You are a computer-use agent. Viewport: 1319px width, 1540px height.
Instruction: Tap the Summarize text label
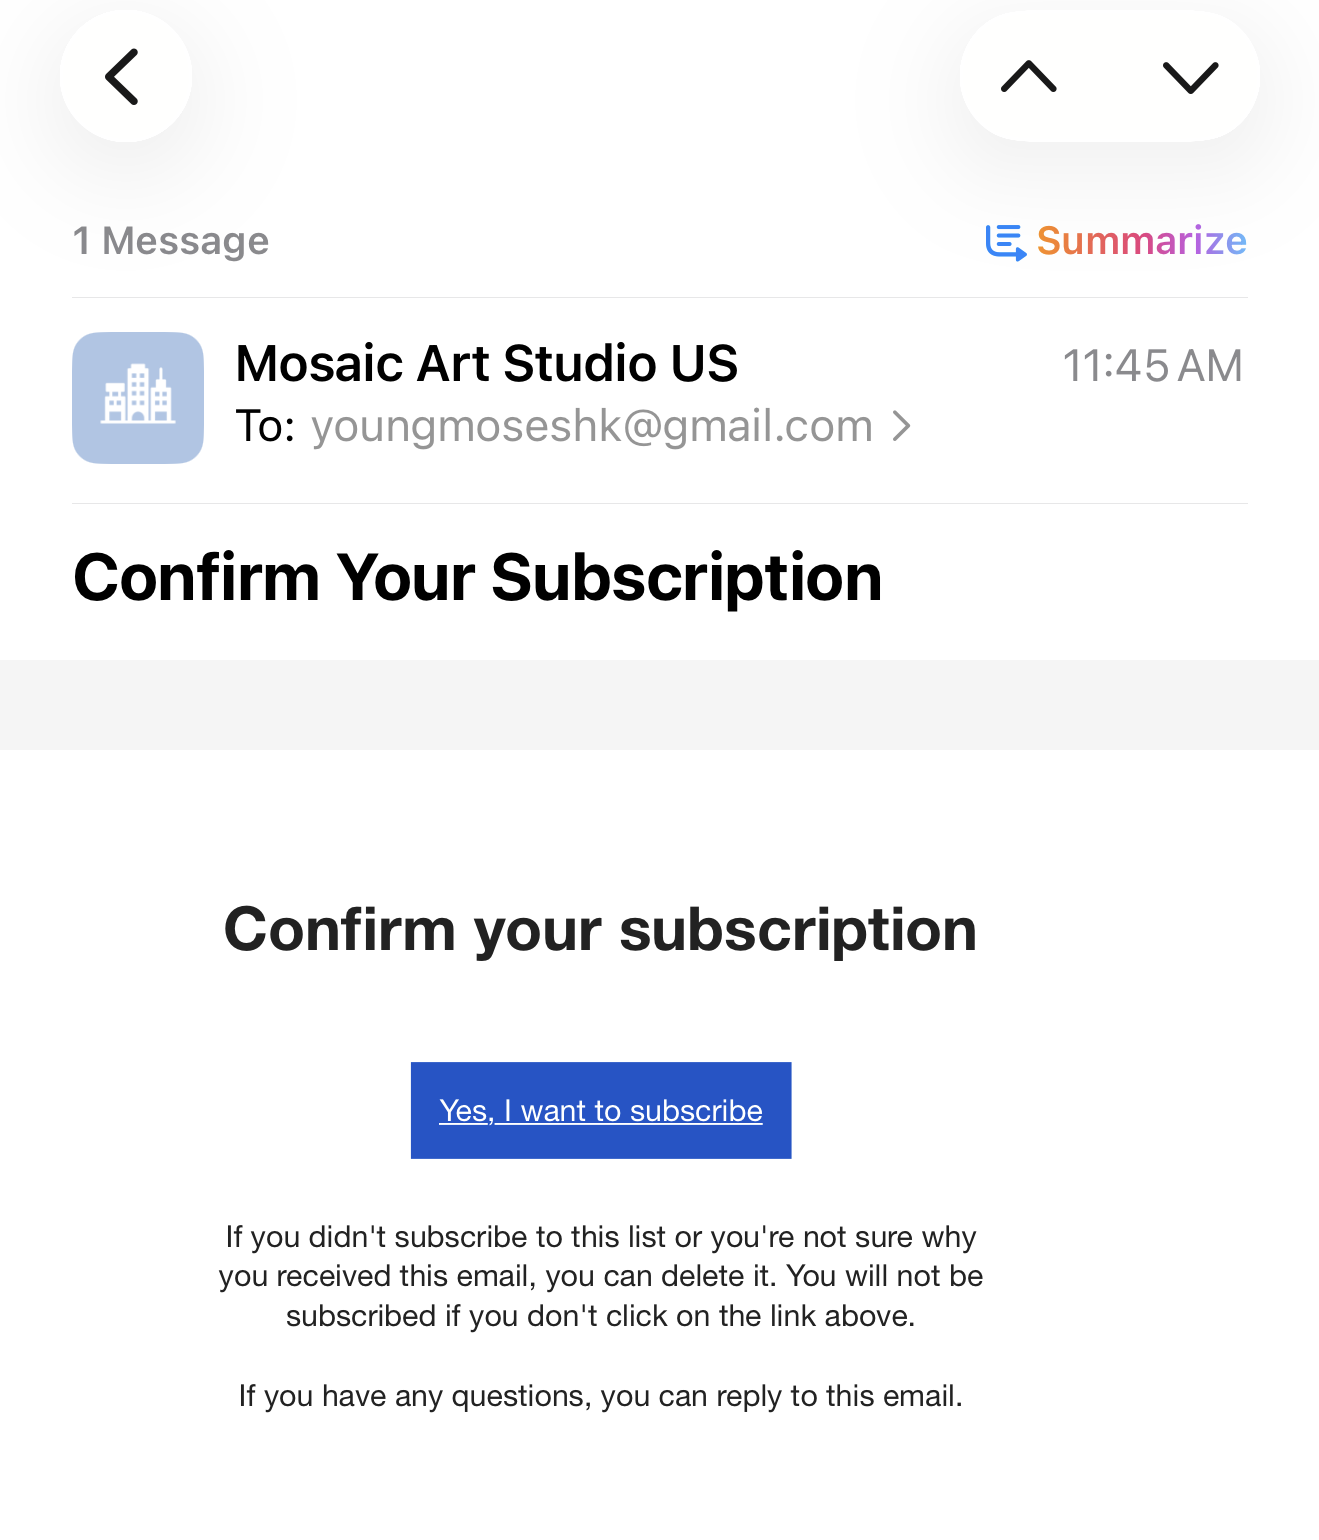1141,241
